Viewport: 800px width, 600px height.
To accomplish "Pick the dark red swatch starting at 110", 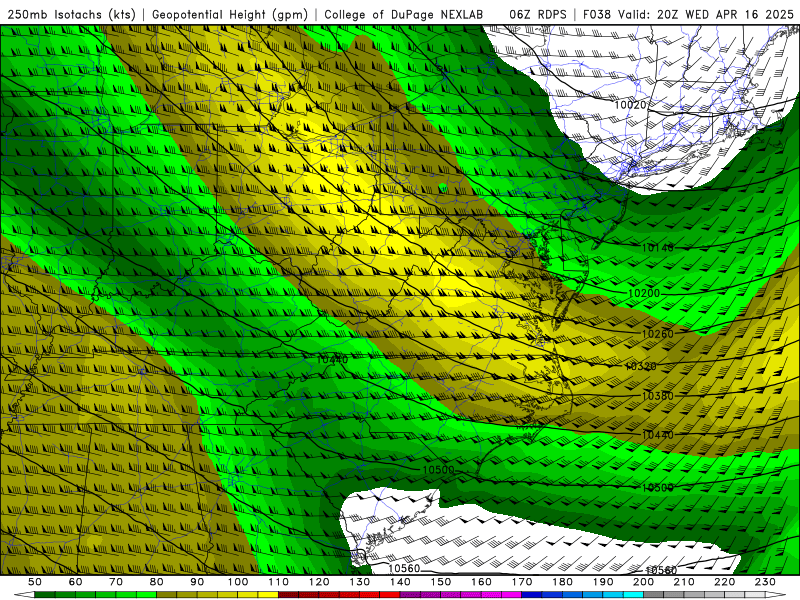I will tap(288, 594).
